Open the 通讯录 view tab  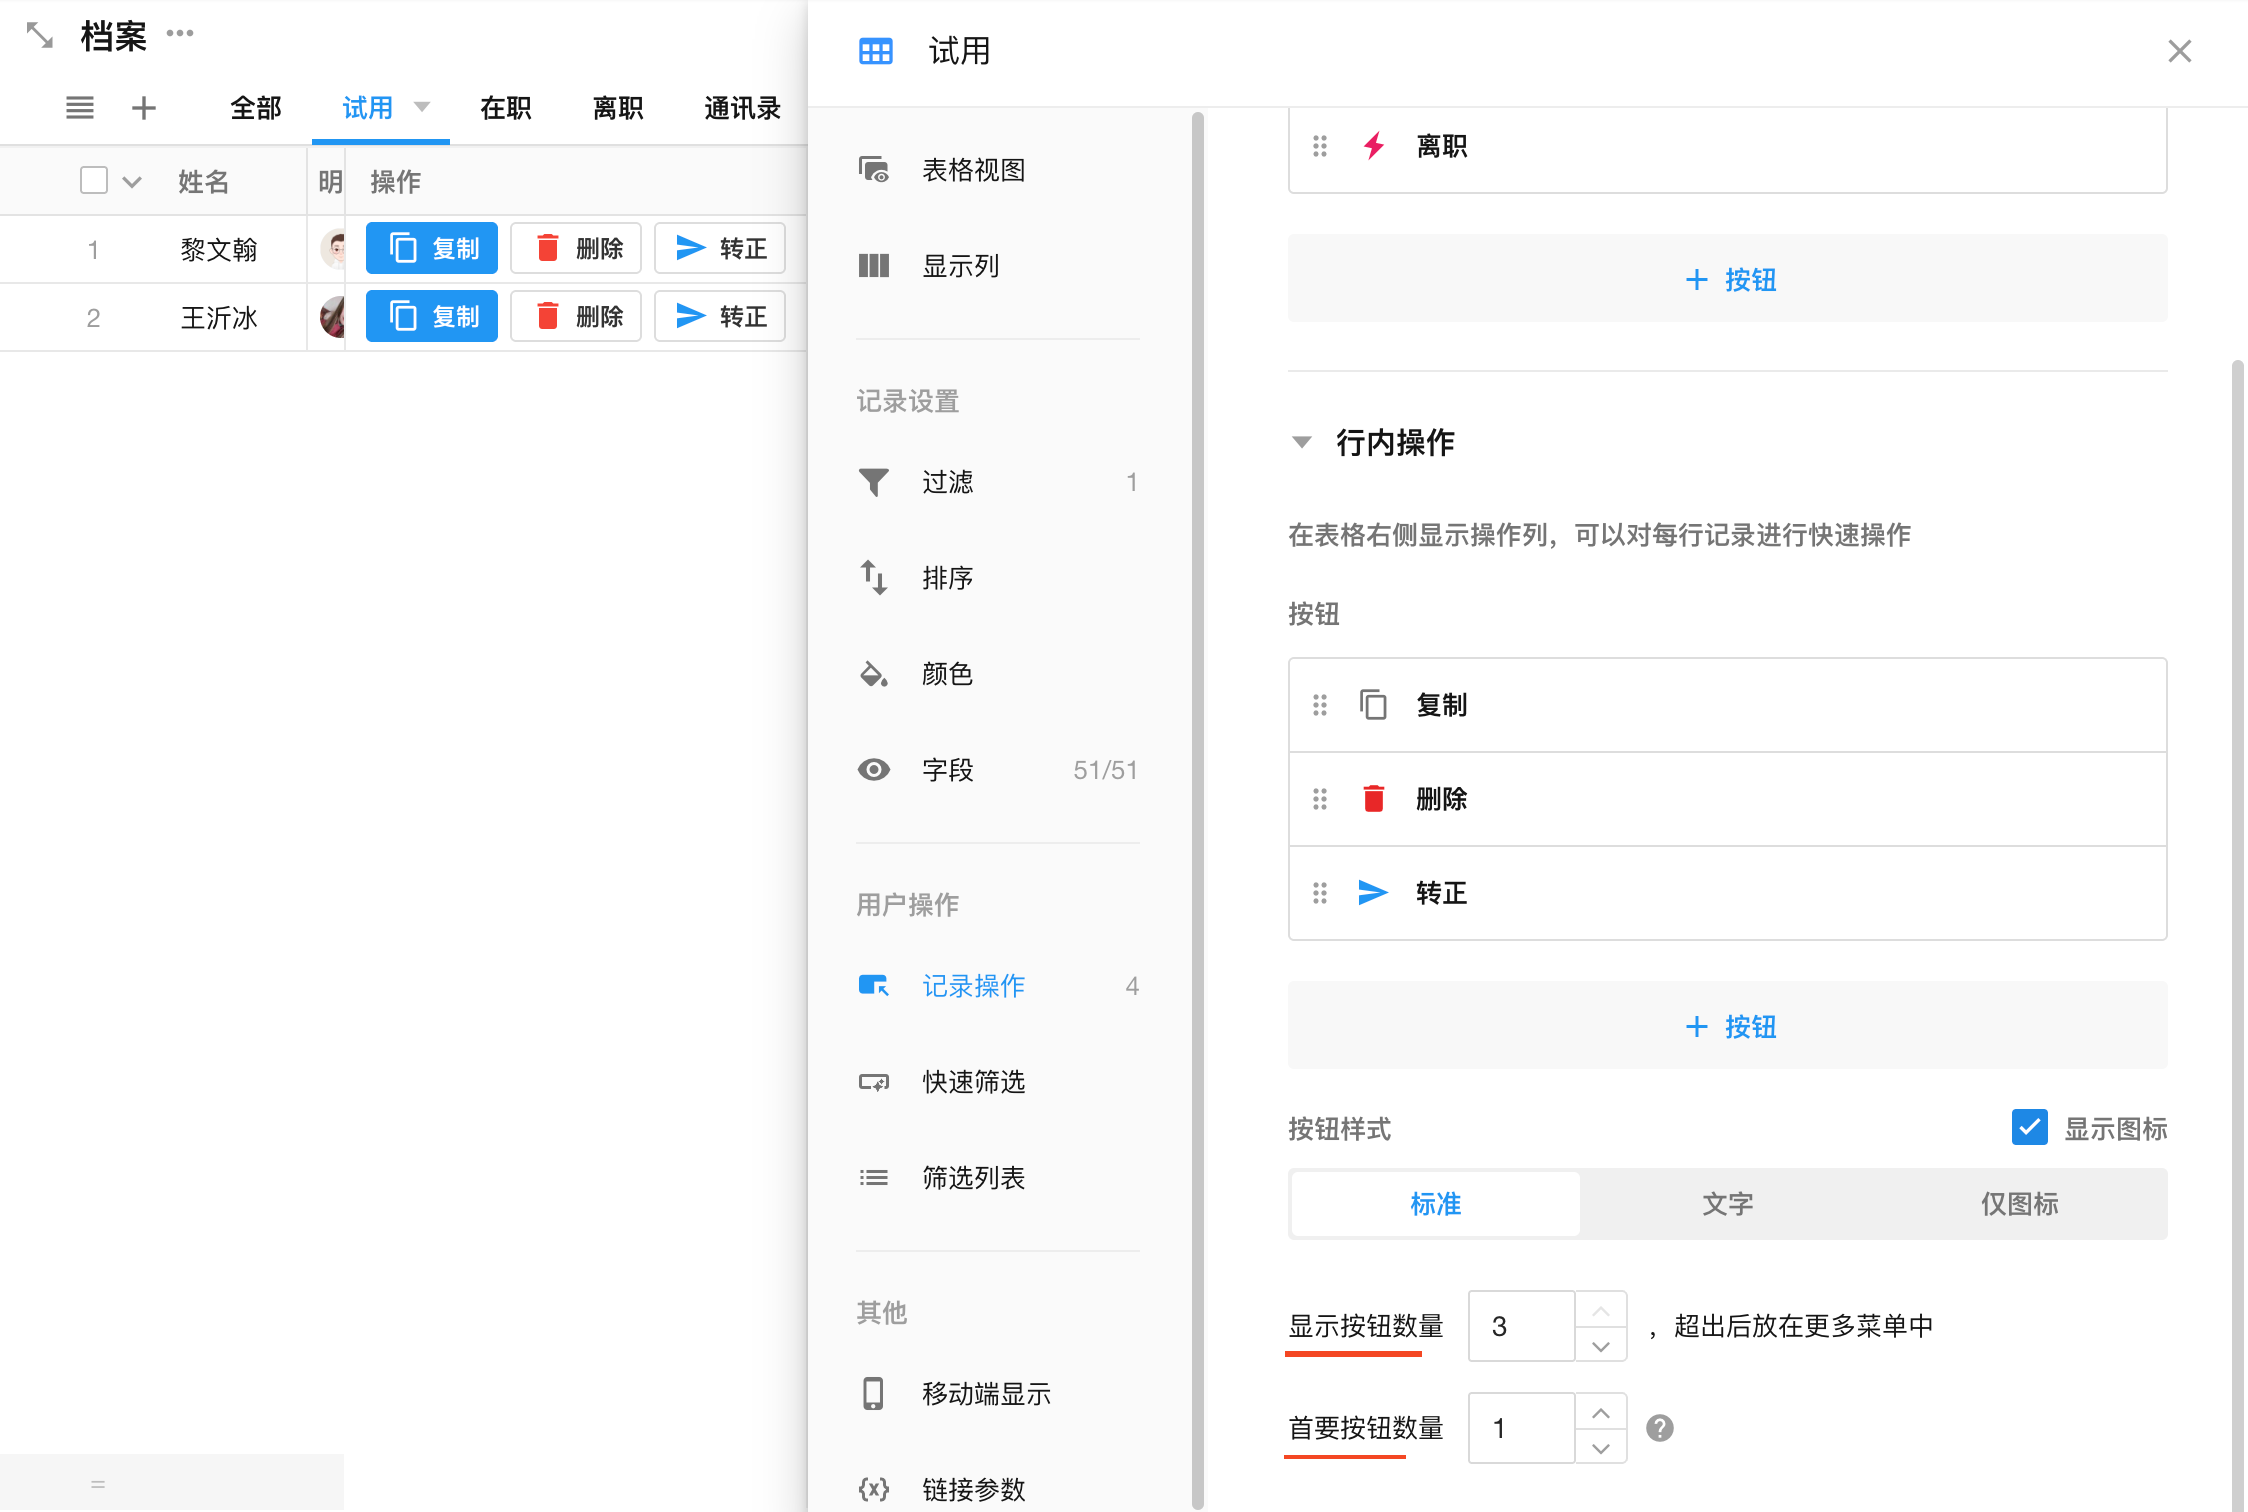tap(741, 108)
